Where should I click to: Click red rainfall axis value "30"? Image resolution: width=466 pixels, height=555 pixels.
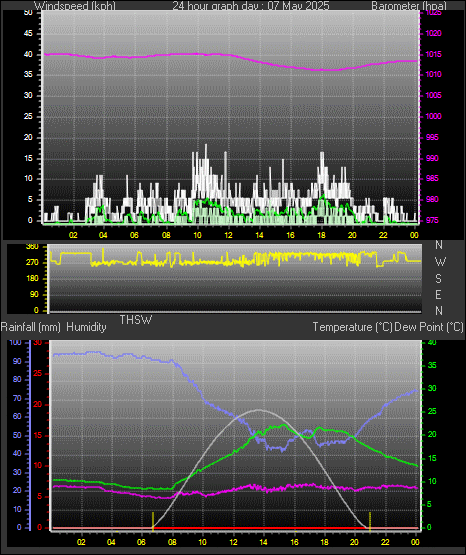38,343
